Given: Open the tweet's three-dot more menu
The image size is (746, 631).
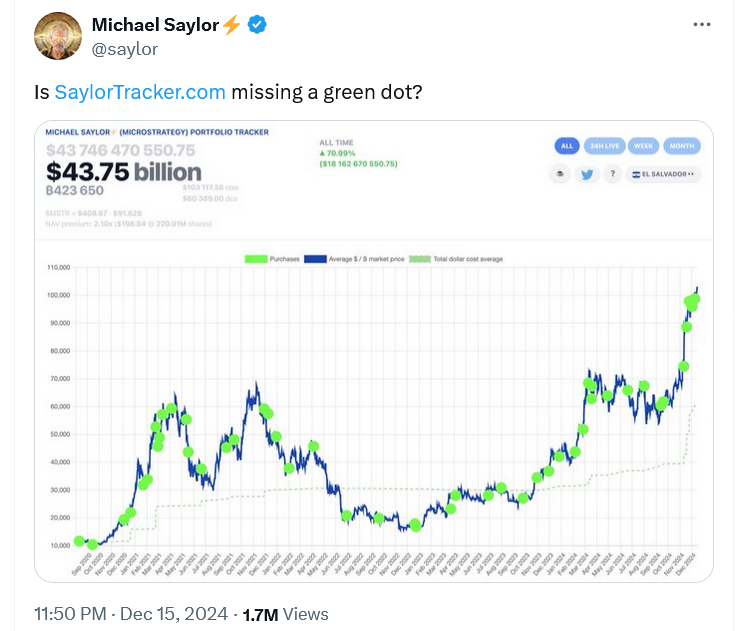Looking at the screenshot, I should pyautogui.click(x=703, y=25).
